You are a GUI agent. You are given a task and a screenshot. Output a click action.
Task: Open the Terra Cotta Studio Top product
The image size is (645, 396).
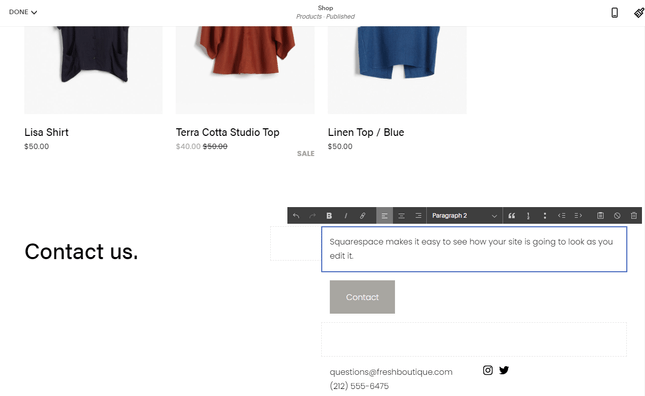pos(227,132)
